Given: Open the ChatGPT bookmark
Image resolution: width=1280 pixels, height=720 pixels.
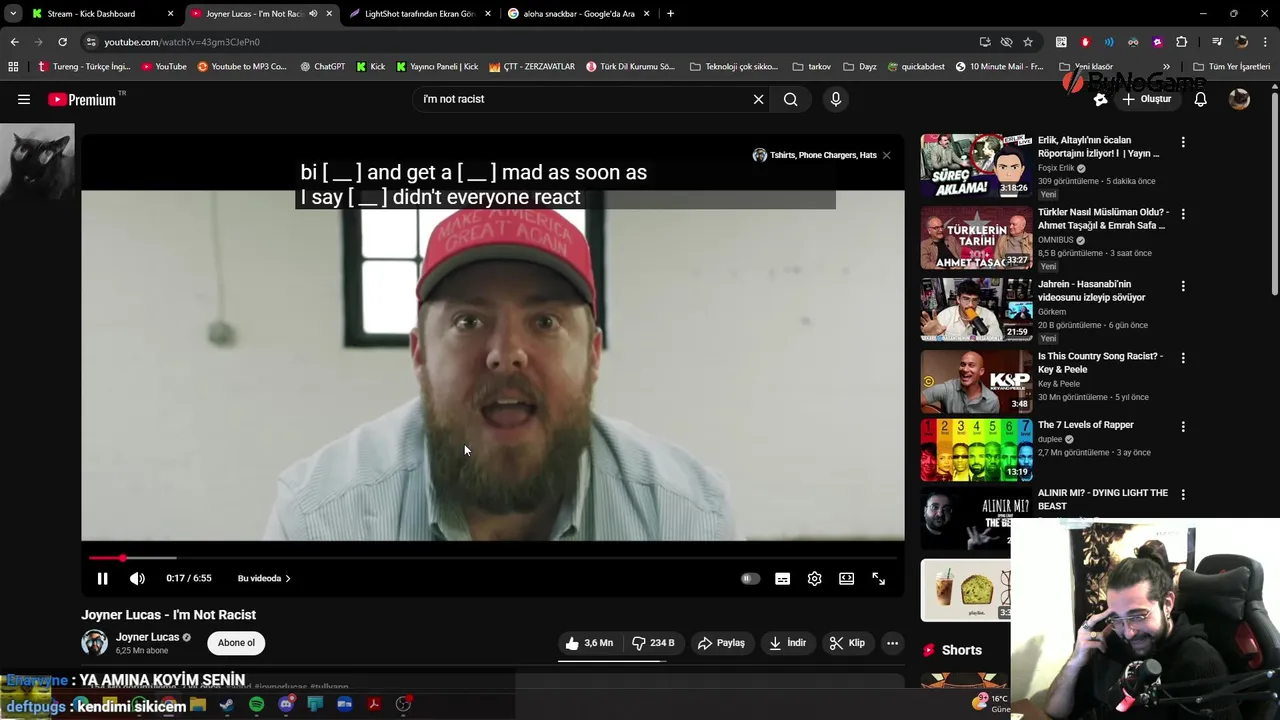Looking at the screenshot, I should click(x=321, y=67).
